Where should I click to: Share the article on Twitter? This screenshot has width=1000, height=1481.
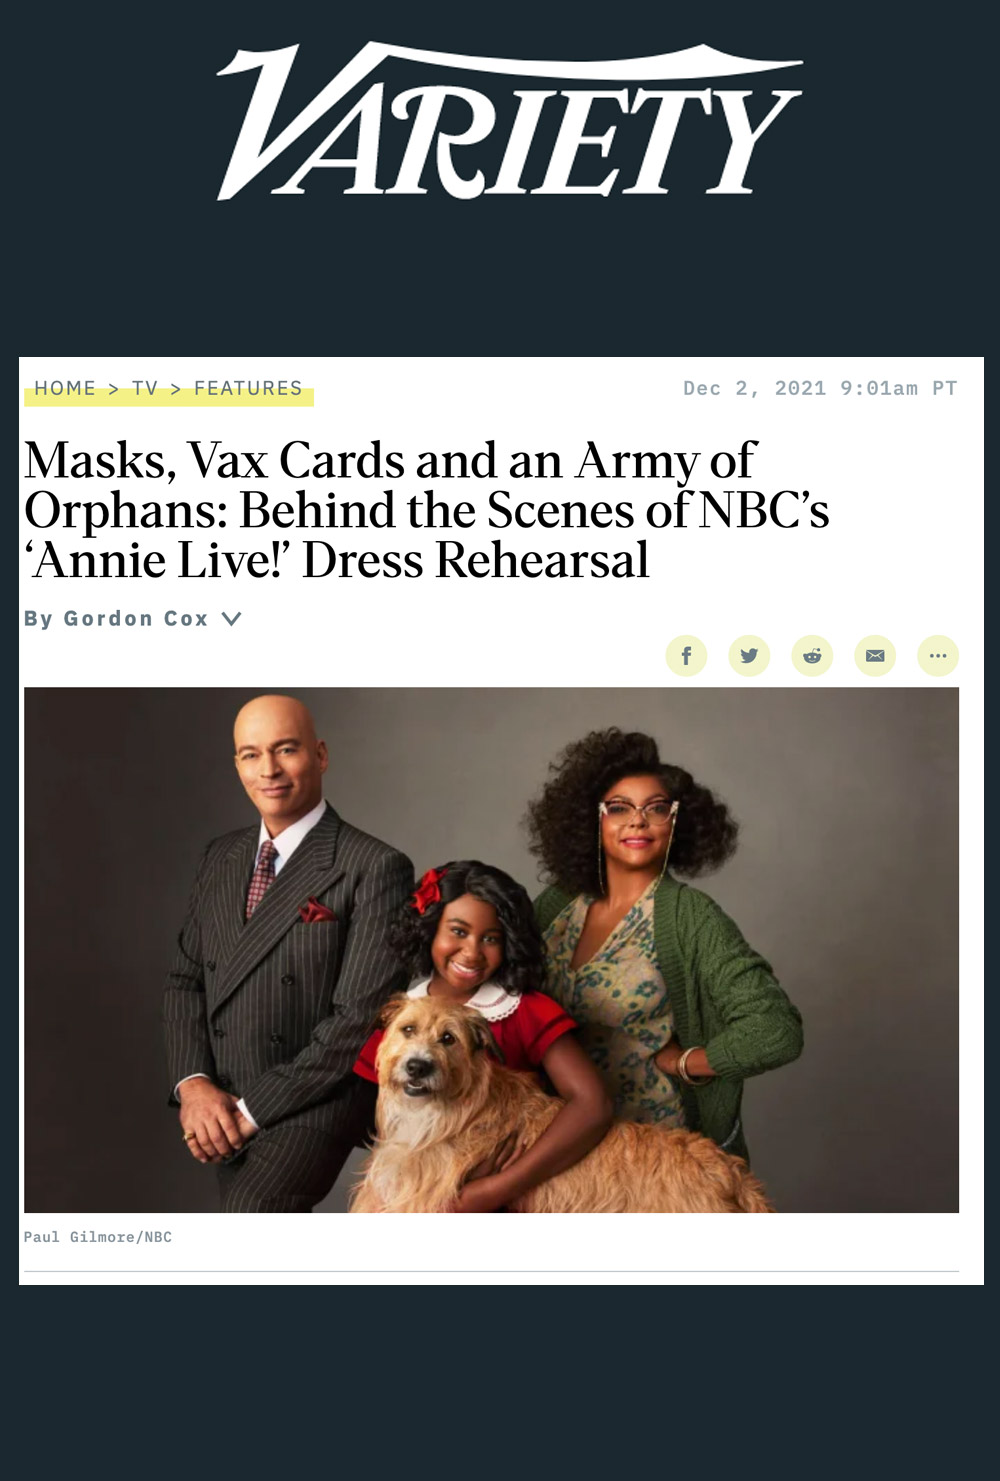749,656
